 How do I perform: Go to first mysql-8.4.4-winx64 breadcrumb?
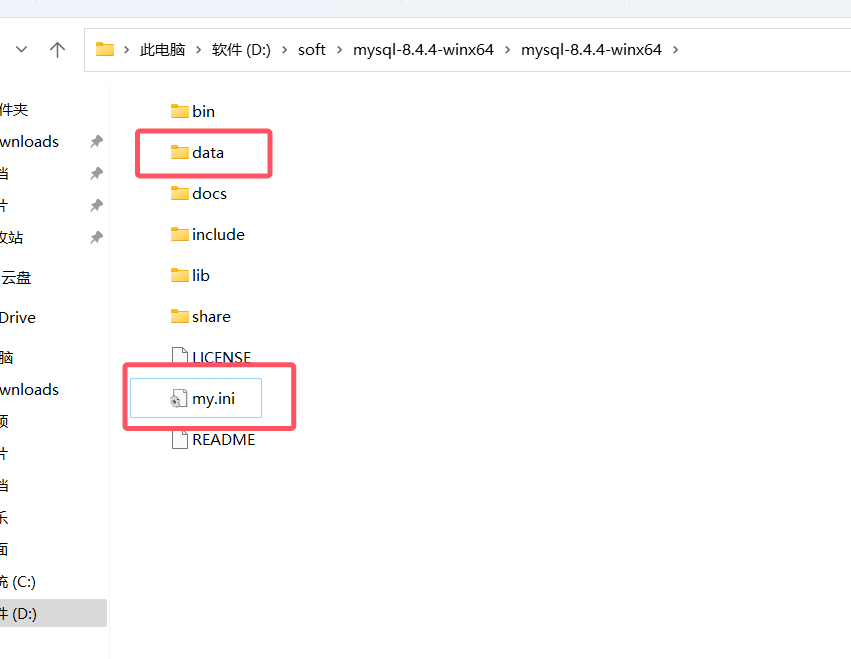(423, 50)
